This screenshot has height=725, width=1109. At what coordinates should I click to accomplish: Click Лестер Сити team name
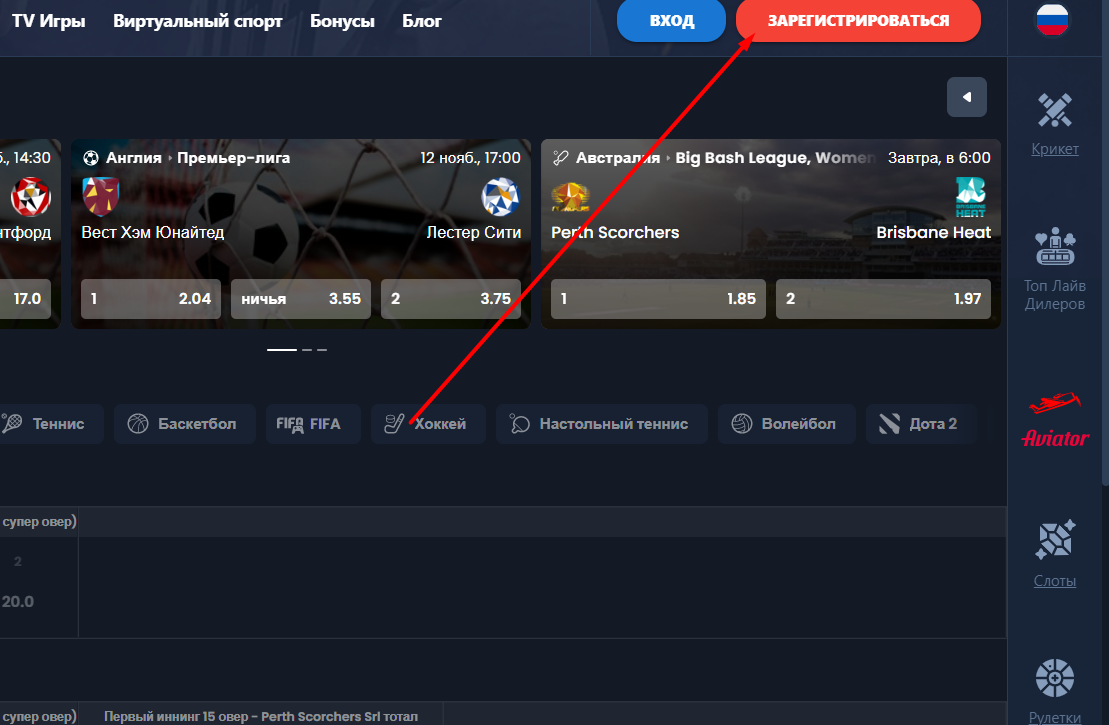click(473, 232)
